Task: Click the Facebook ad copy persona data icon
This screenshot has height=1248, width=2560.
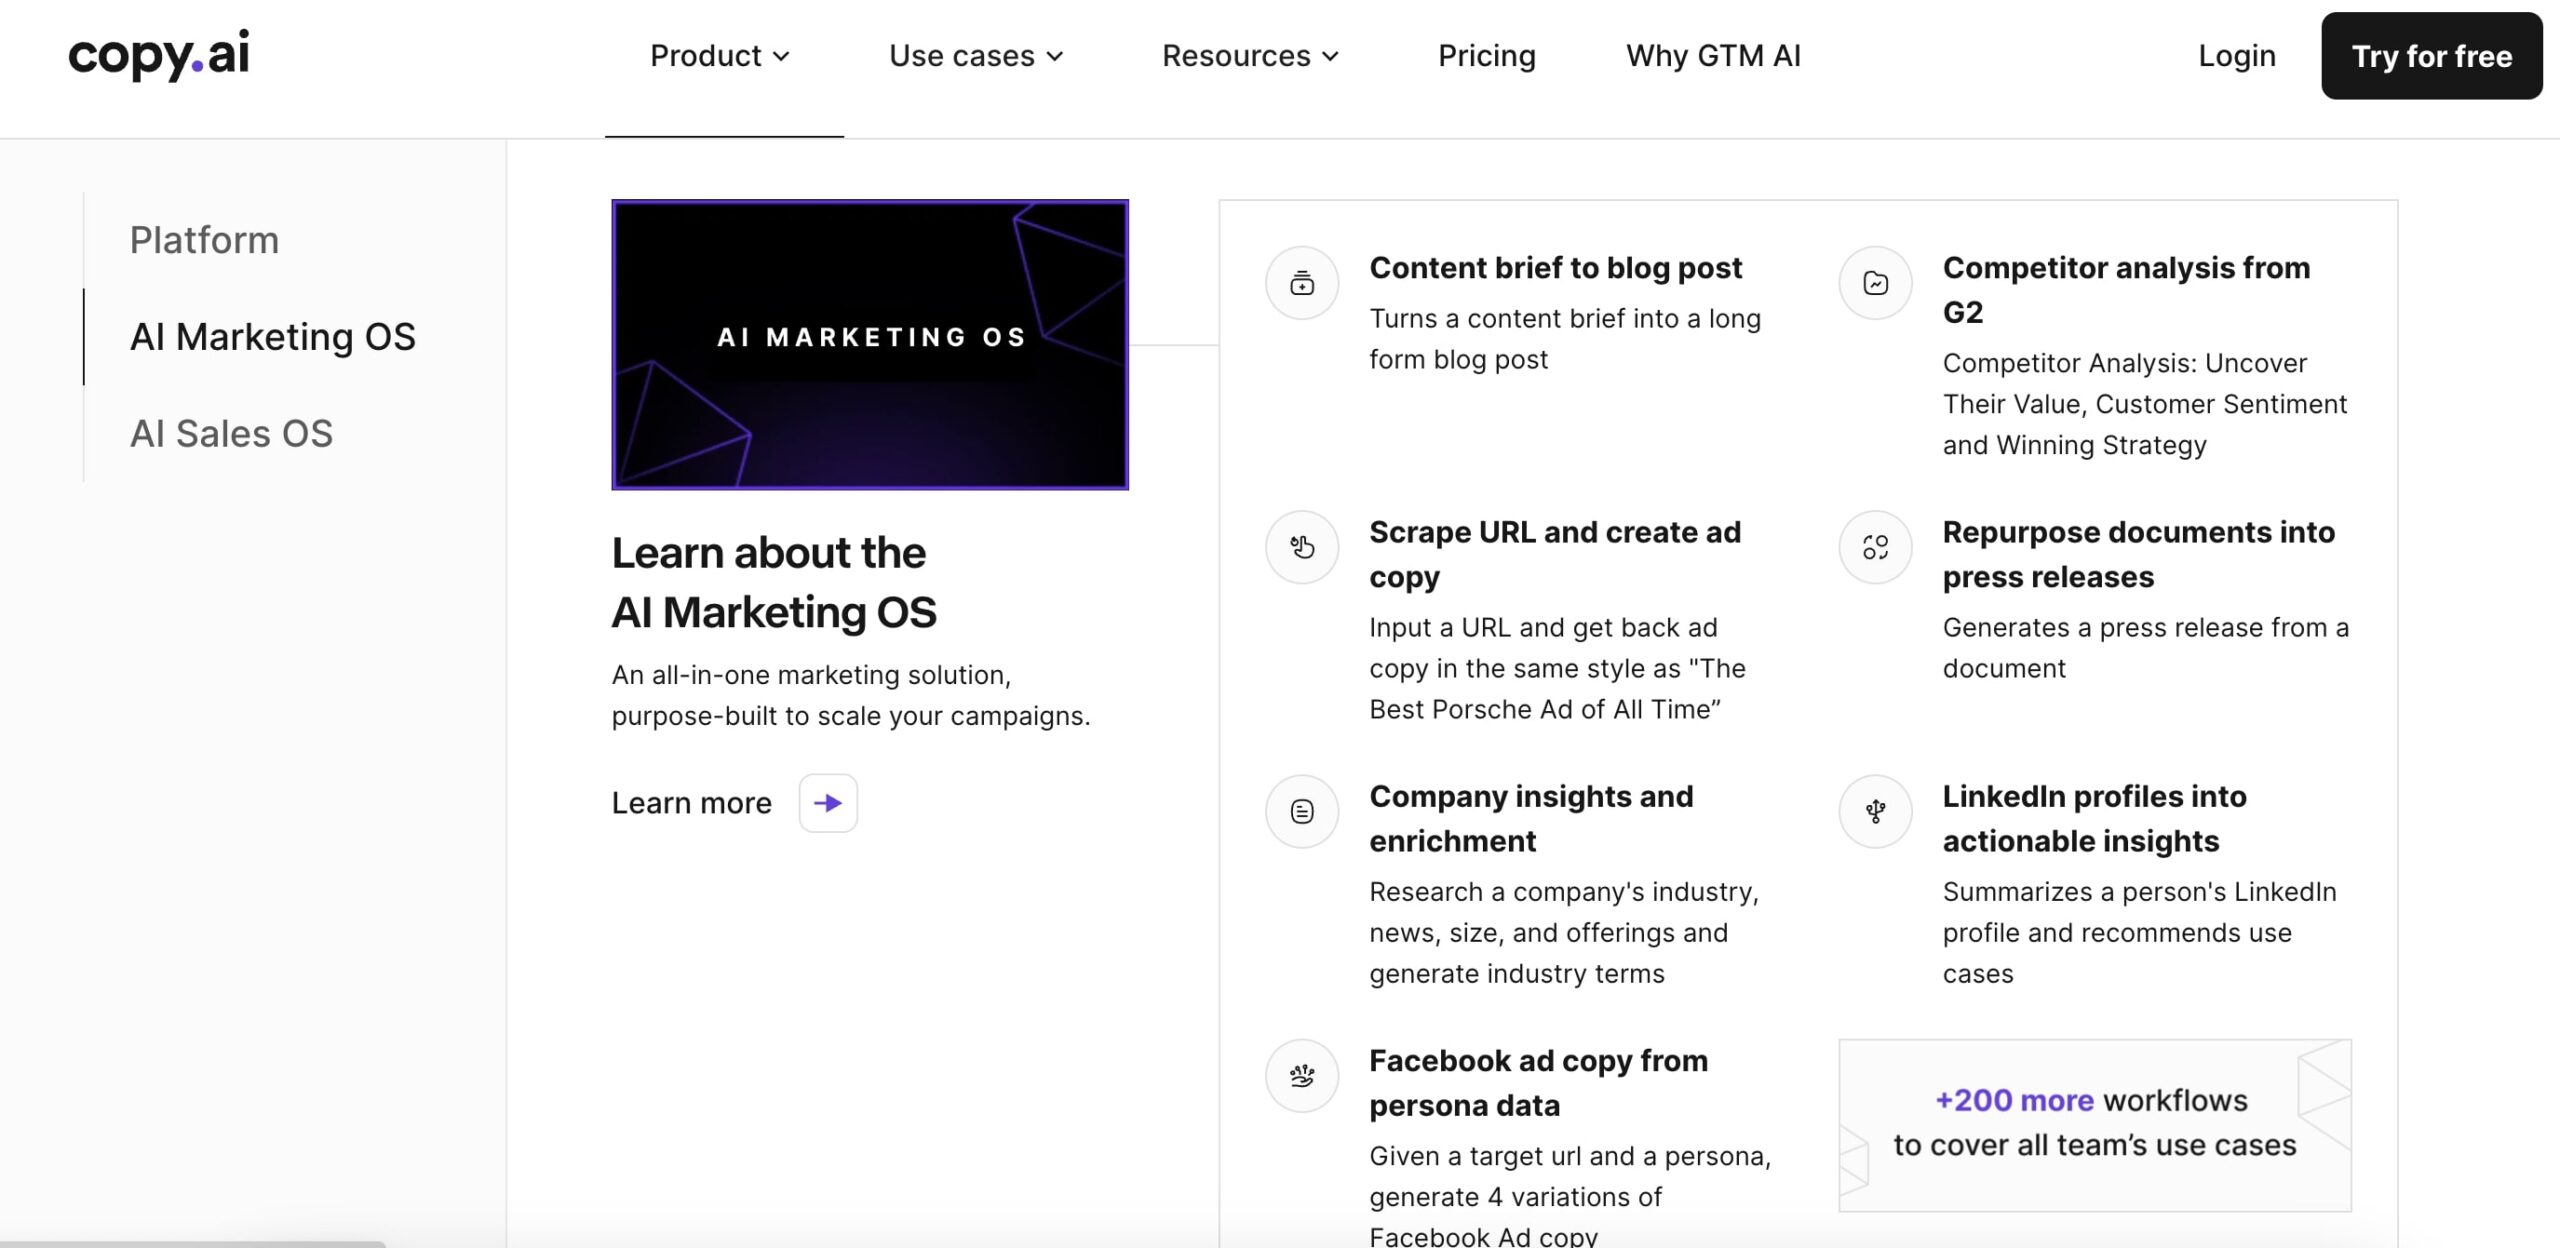Action: pos(1302,1075)
